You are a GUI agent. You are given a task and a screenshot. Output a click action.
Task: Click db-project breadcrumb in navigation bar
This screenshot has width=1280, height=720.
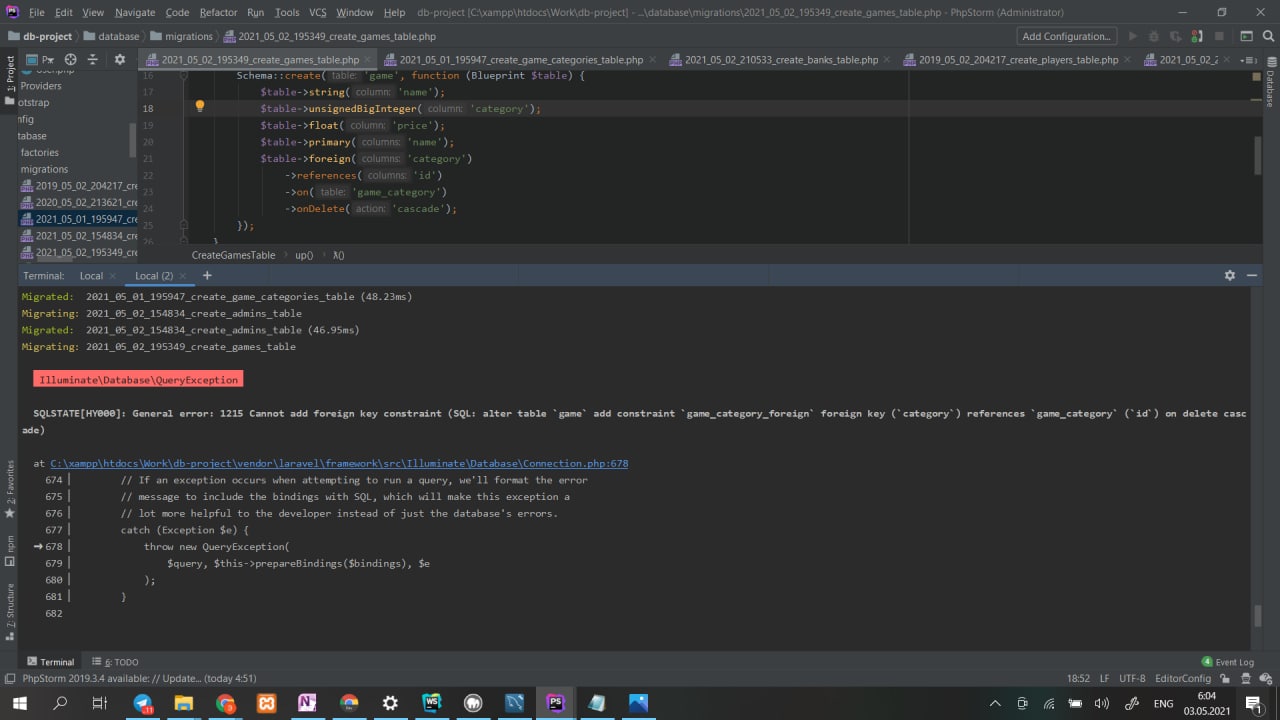pos(40,36)
